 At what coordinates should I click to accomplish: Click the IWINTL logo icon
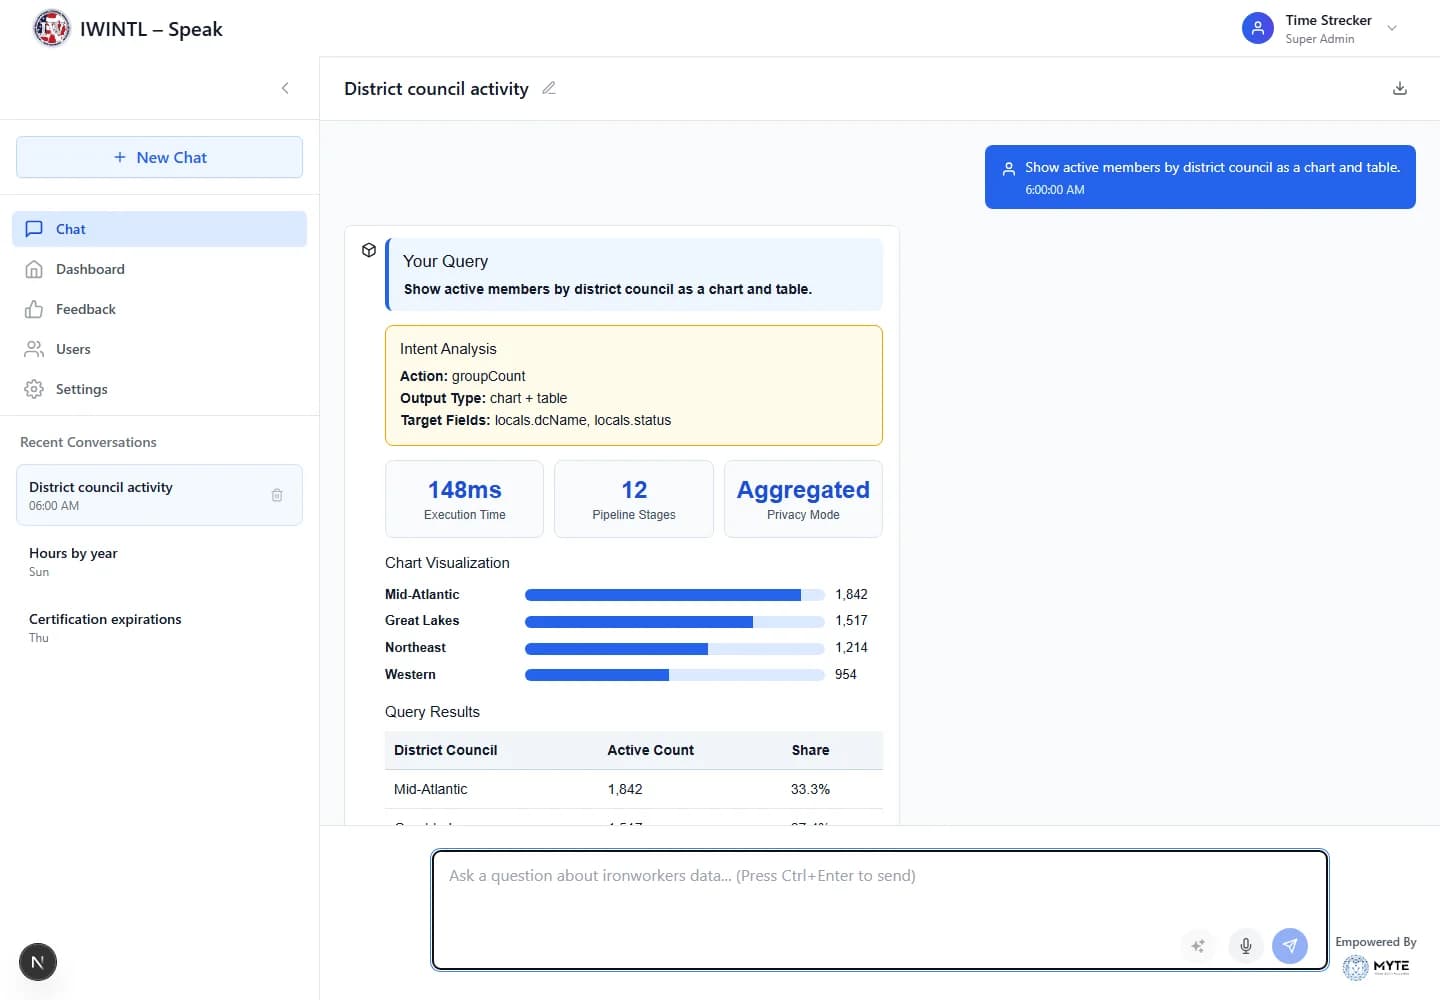click(52, 28)
